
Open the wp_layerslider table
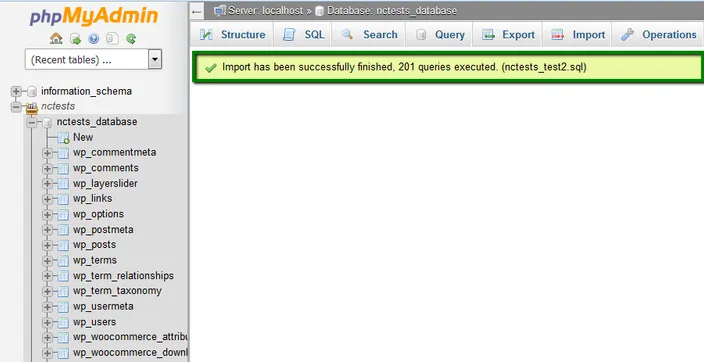click(105, 183)
